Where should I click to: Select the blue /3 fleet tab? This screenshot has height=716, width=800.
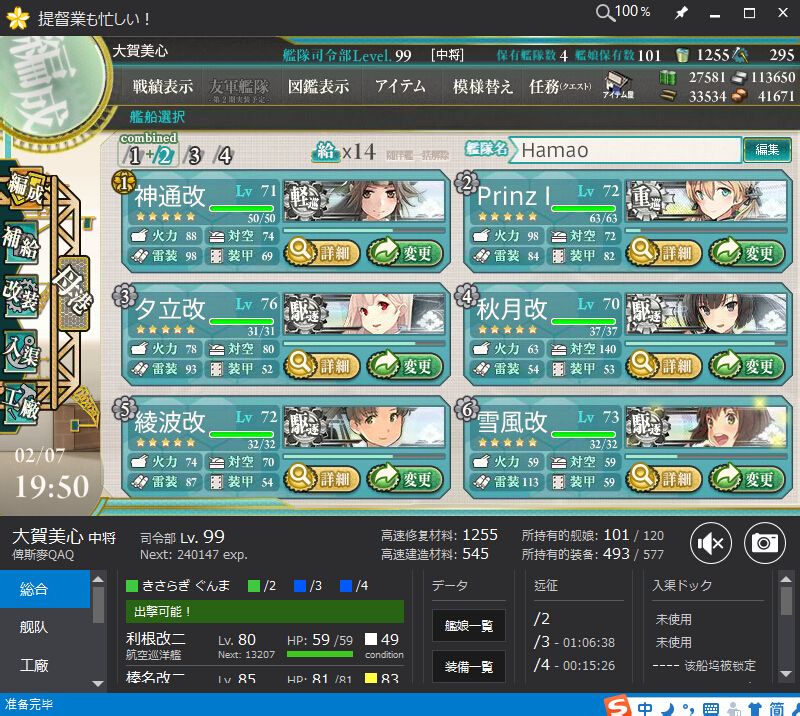click(x=308, y=585)
